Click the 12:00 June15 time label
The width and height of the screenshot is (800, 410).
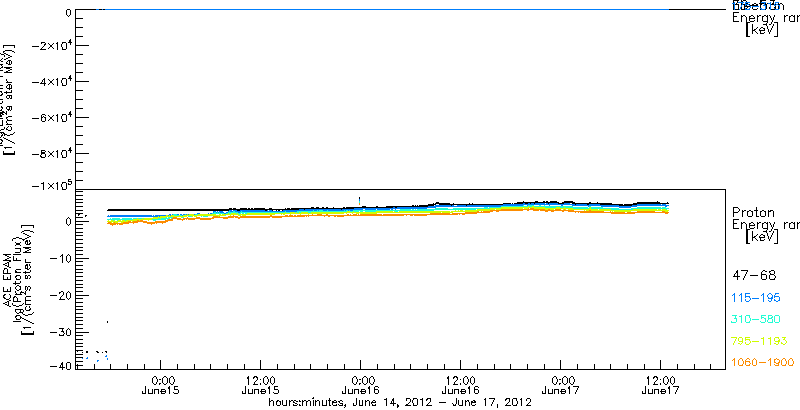pyautogui.click(x=261, y=385)
